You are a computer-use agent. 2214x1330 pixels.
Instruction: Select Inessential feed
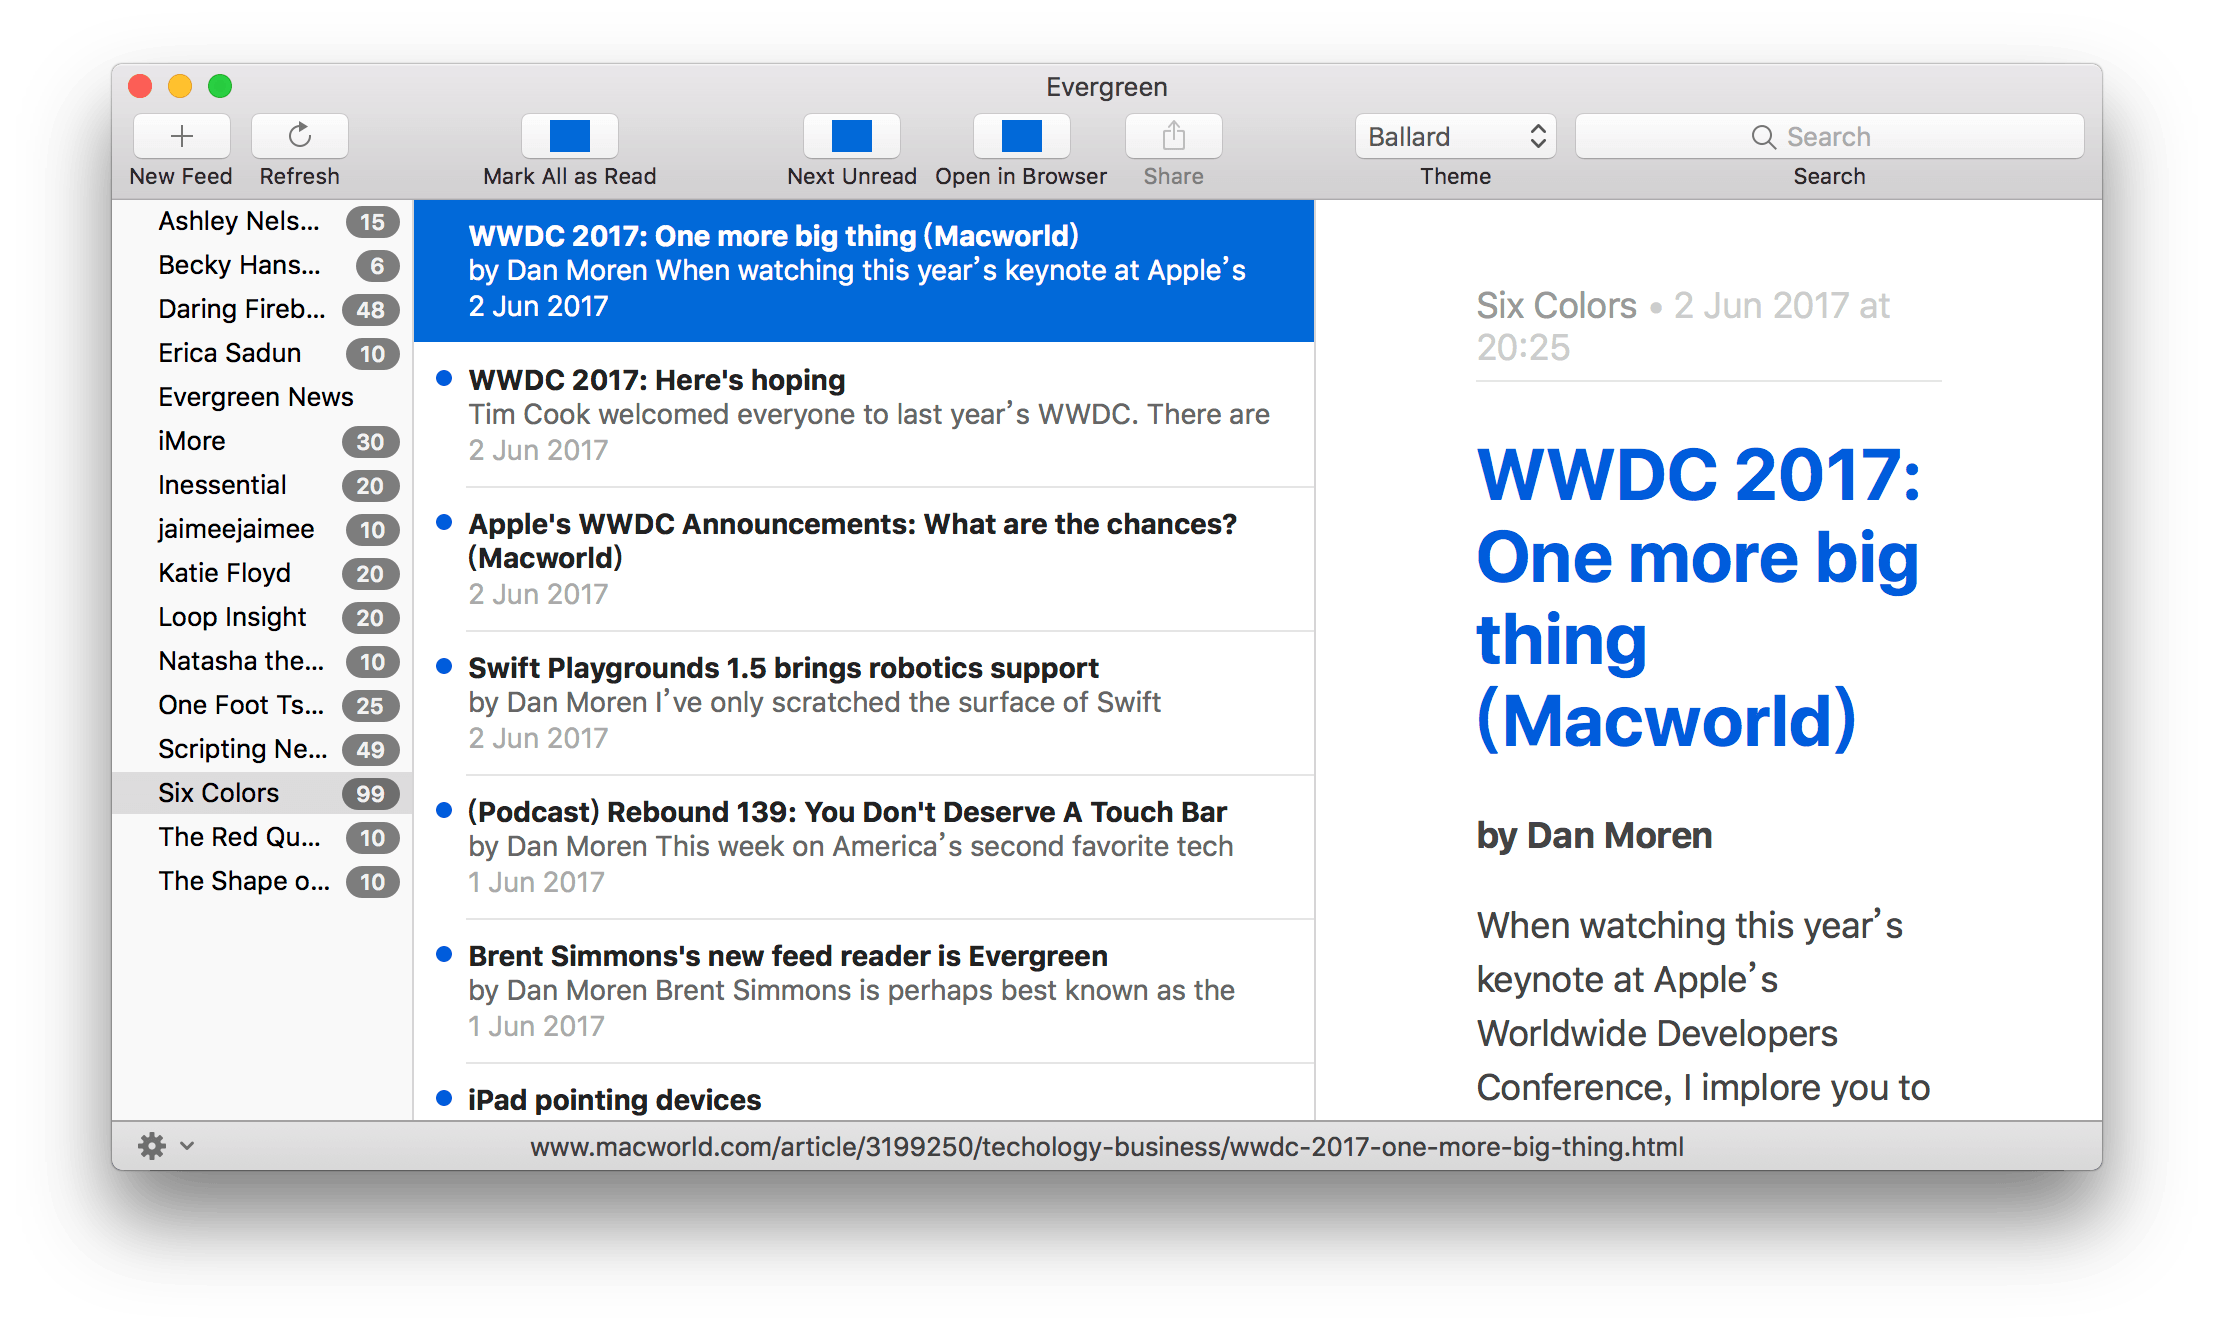pyautogui.click(x=262, y=485)
